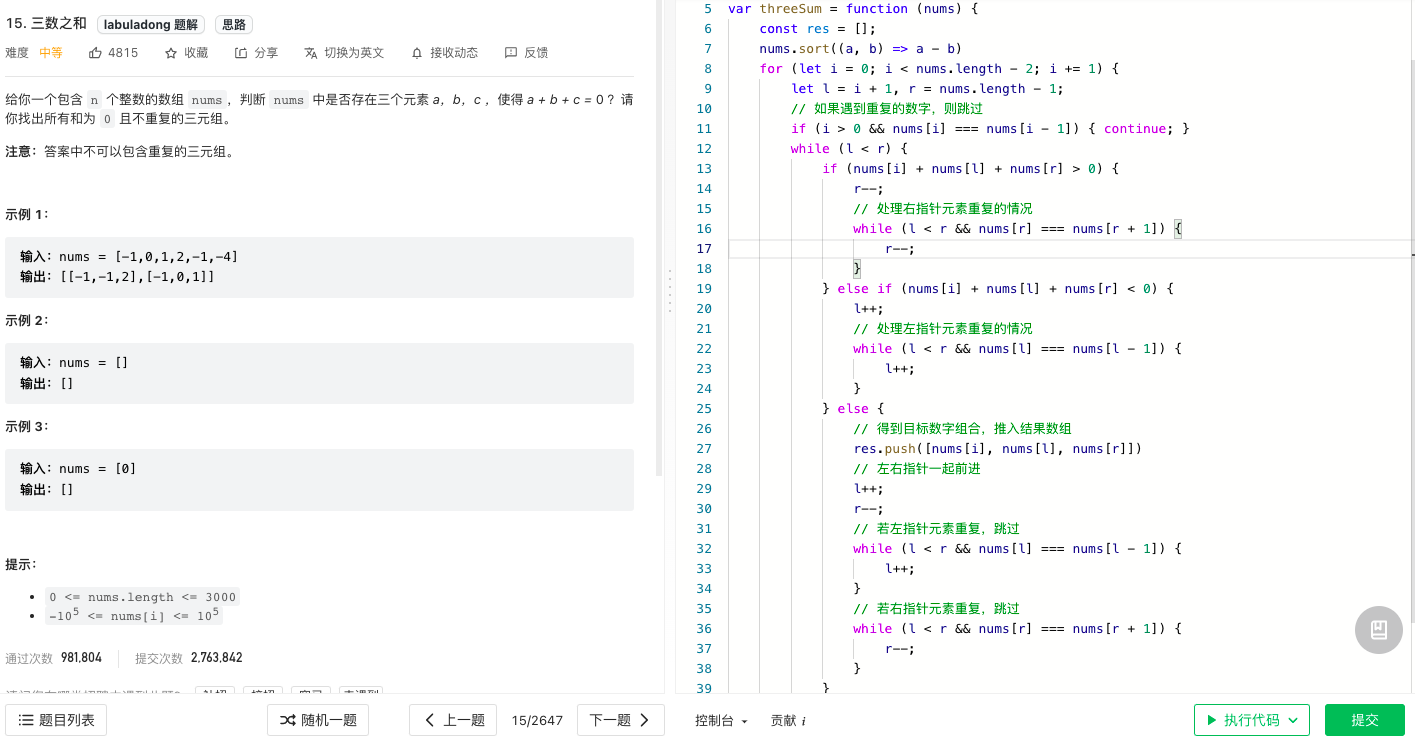The width and height of the screenshot is (1415, 745).
Task: Open the floating notes button beside the editor
Action: point(1379,630)
